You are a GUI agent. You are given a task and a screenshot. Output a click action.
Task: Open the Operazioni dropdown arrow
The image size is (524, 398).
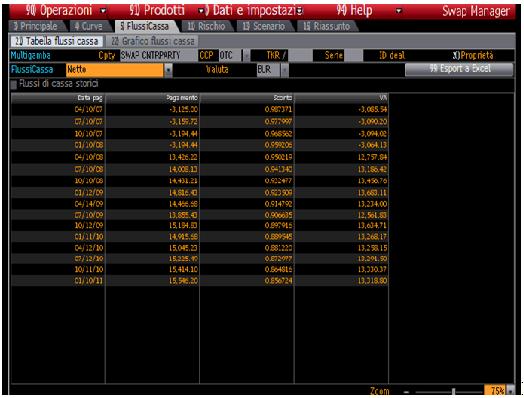103,11
